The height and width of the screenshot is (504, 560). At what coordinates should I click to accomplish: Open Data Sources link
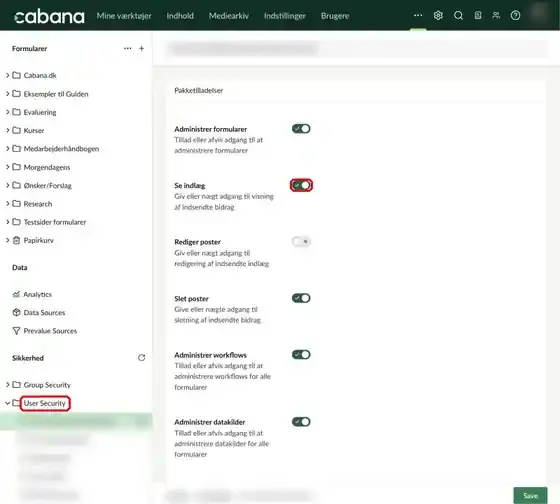44,313
